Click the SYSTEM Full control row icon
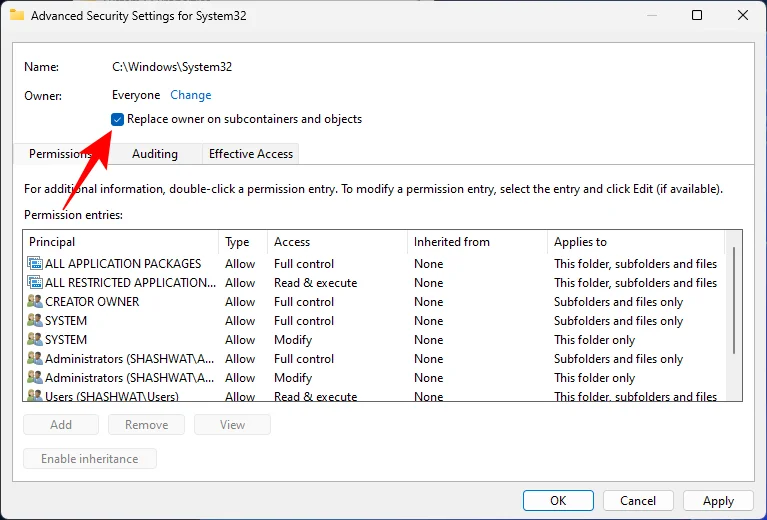 point(35,321)
